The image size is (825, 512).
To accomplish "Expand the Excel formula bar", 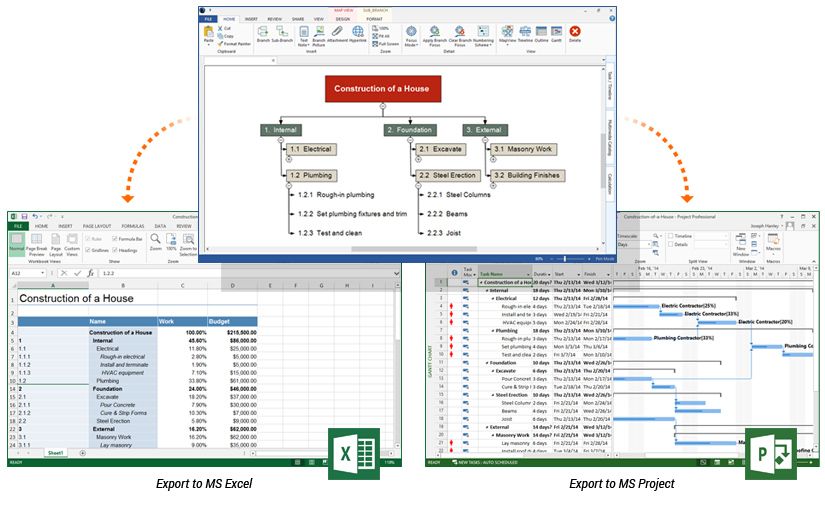I will (x=396, y=273).
